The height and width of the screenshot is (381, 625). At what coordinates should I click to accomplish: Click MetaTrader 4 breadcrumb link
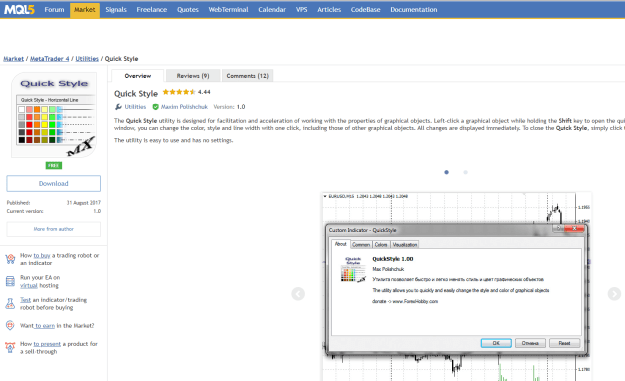[x=49, y=59]
